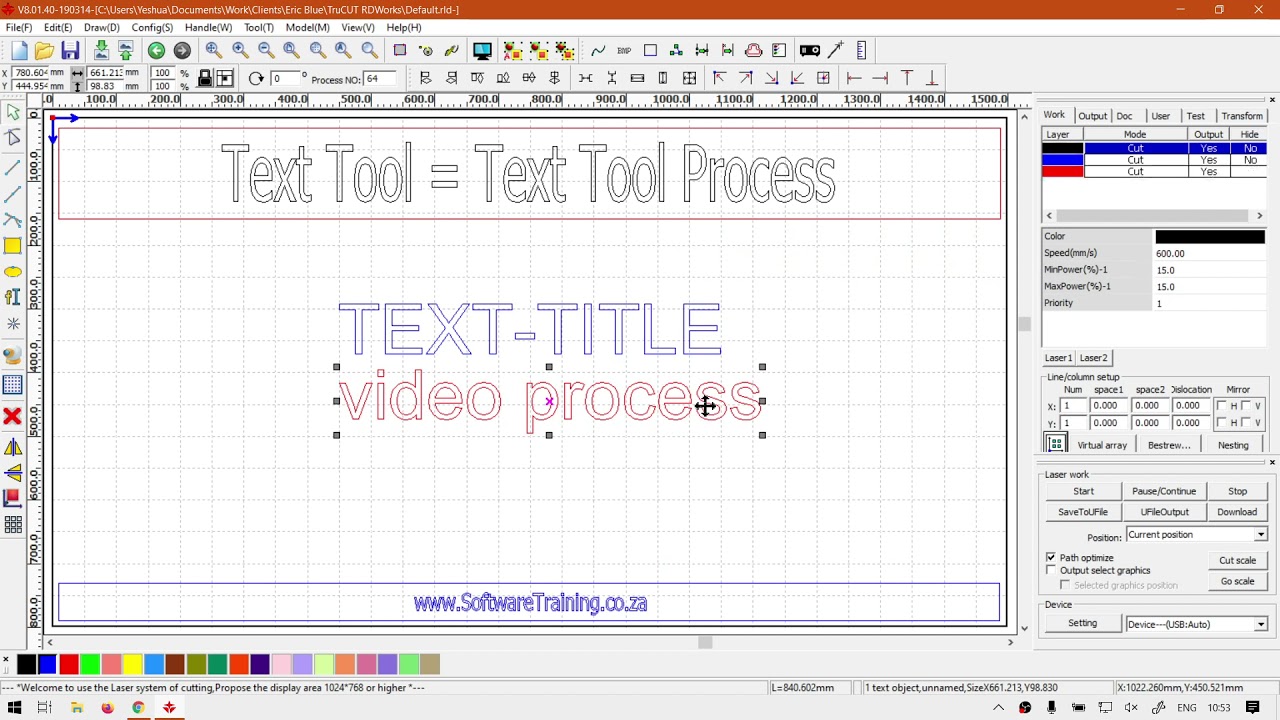Toggle Hide No for blue layer

pyautogui.click(x=1250, y=160)
